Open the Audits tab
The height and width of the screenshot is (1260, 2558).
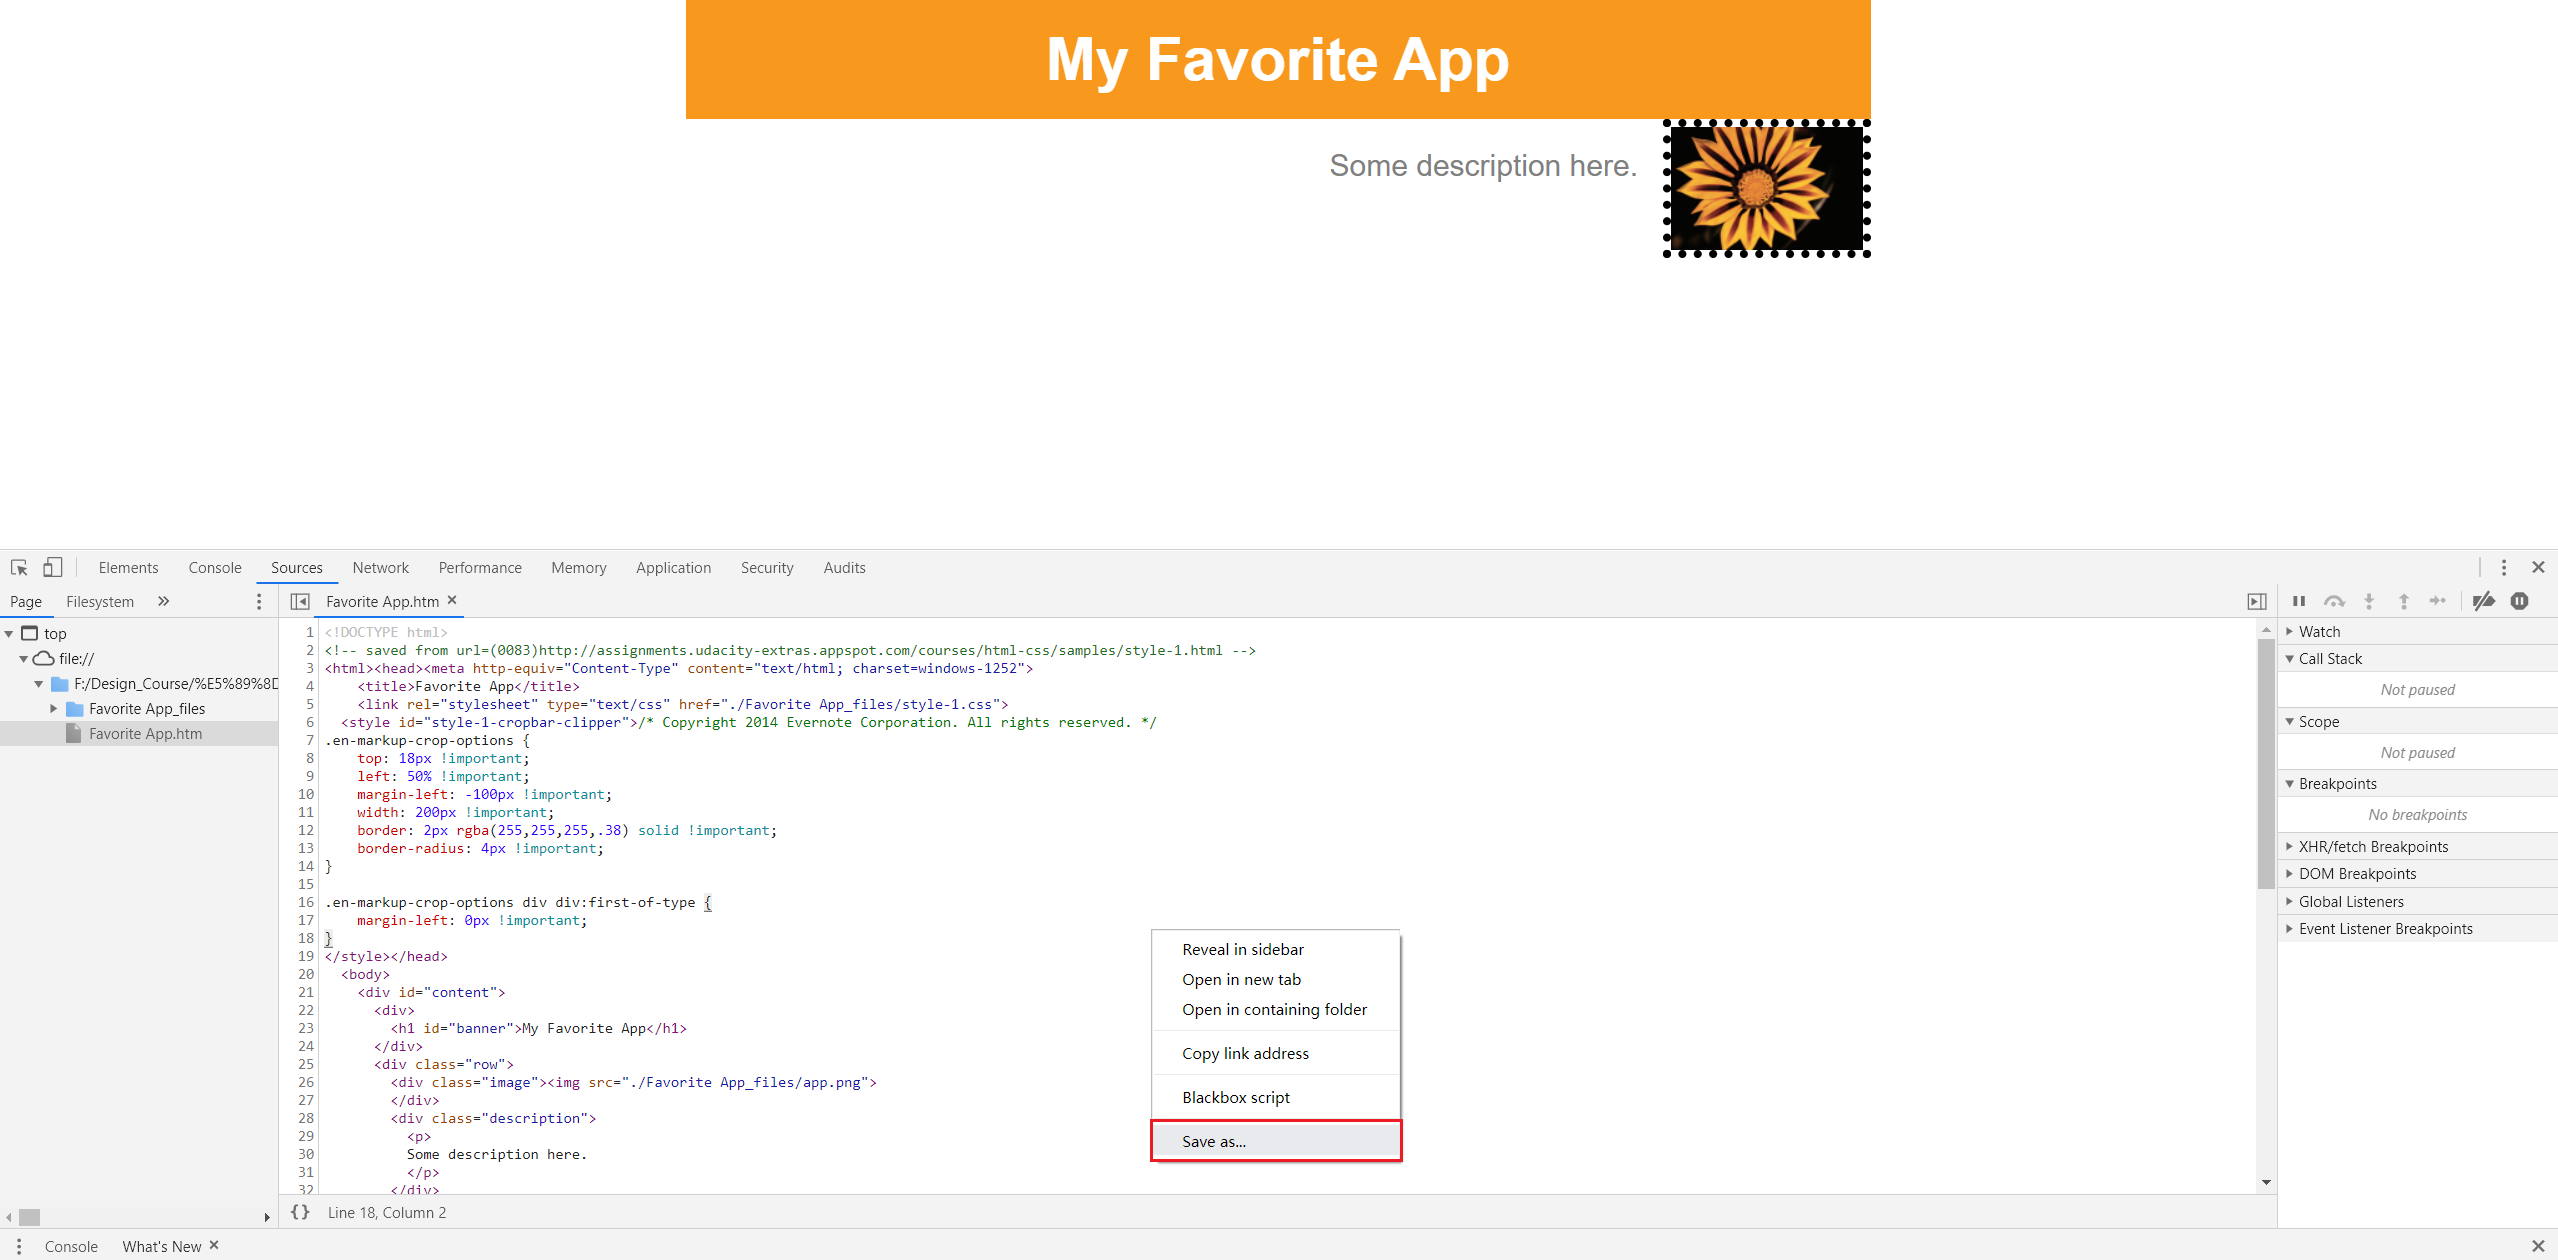pyautogui.click(x=845, y=568)
